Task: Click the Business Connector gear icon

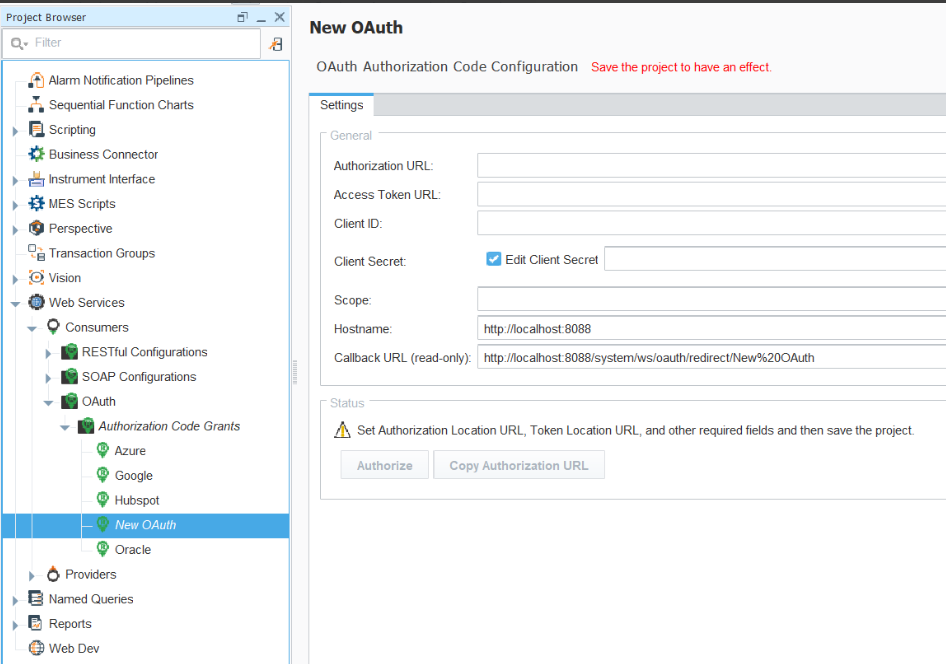Action: [x=37, y=154]
